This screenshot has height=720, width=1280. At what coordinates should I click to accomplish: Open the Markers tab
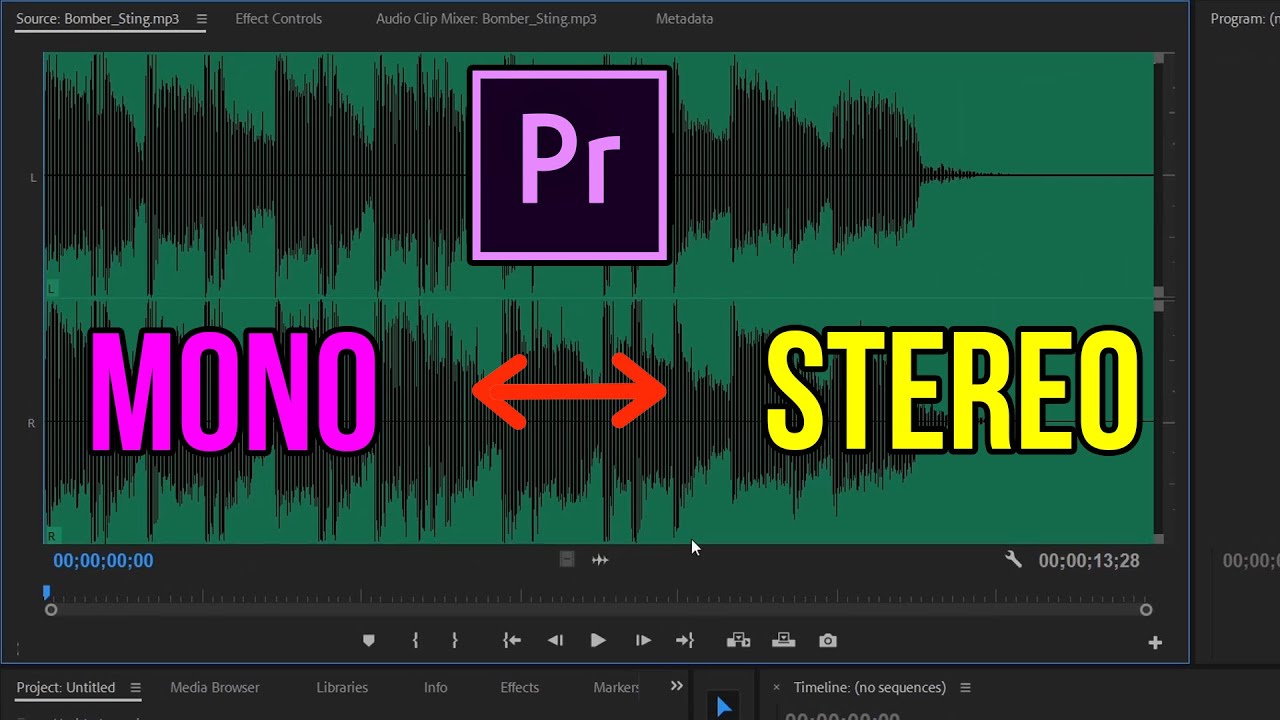pyautogui.click(x=616, y=688)
